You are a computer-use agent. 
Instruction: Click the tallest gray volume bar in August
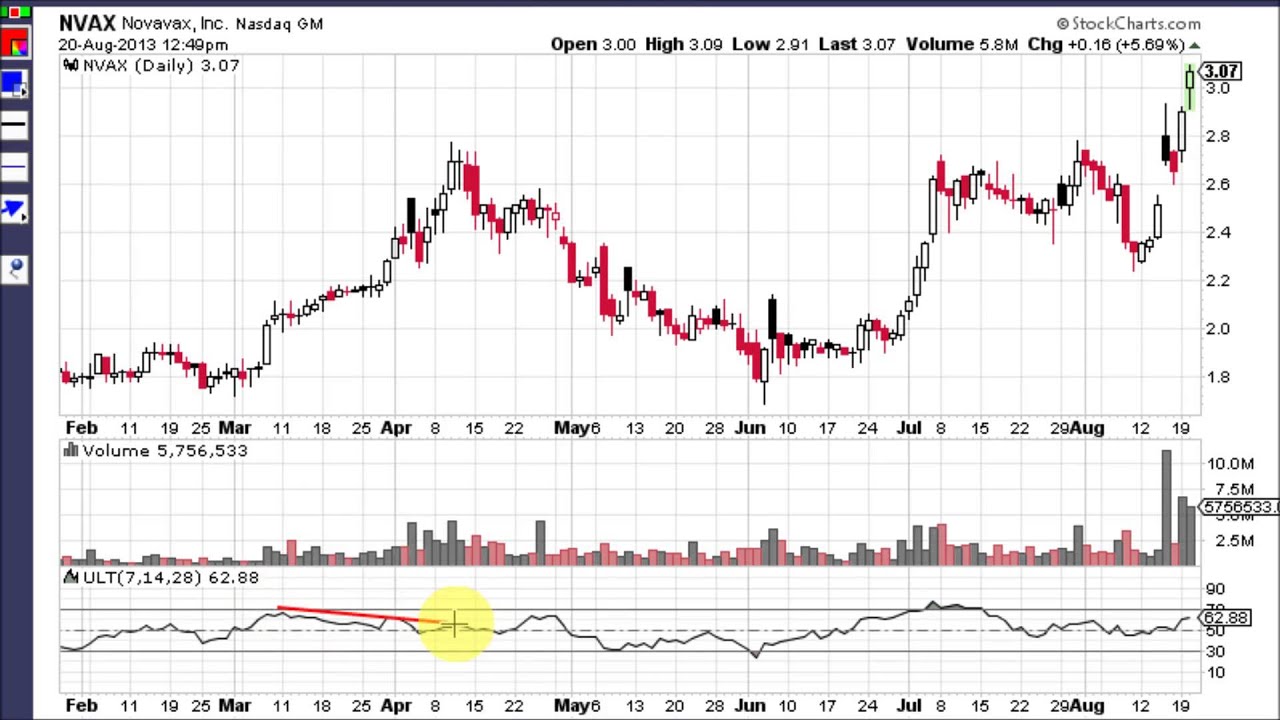(1166, 507)
